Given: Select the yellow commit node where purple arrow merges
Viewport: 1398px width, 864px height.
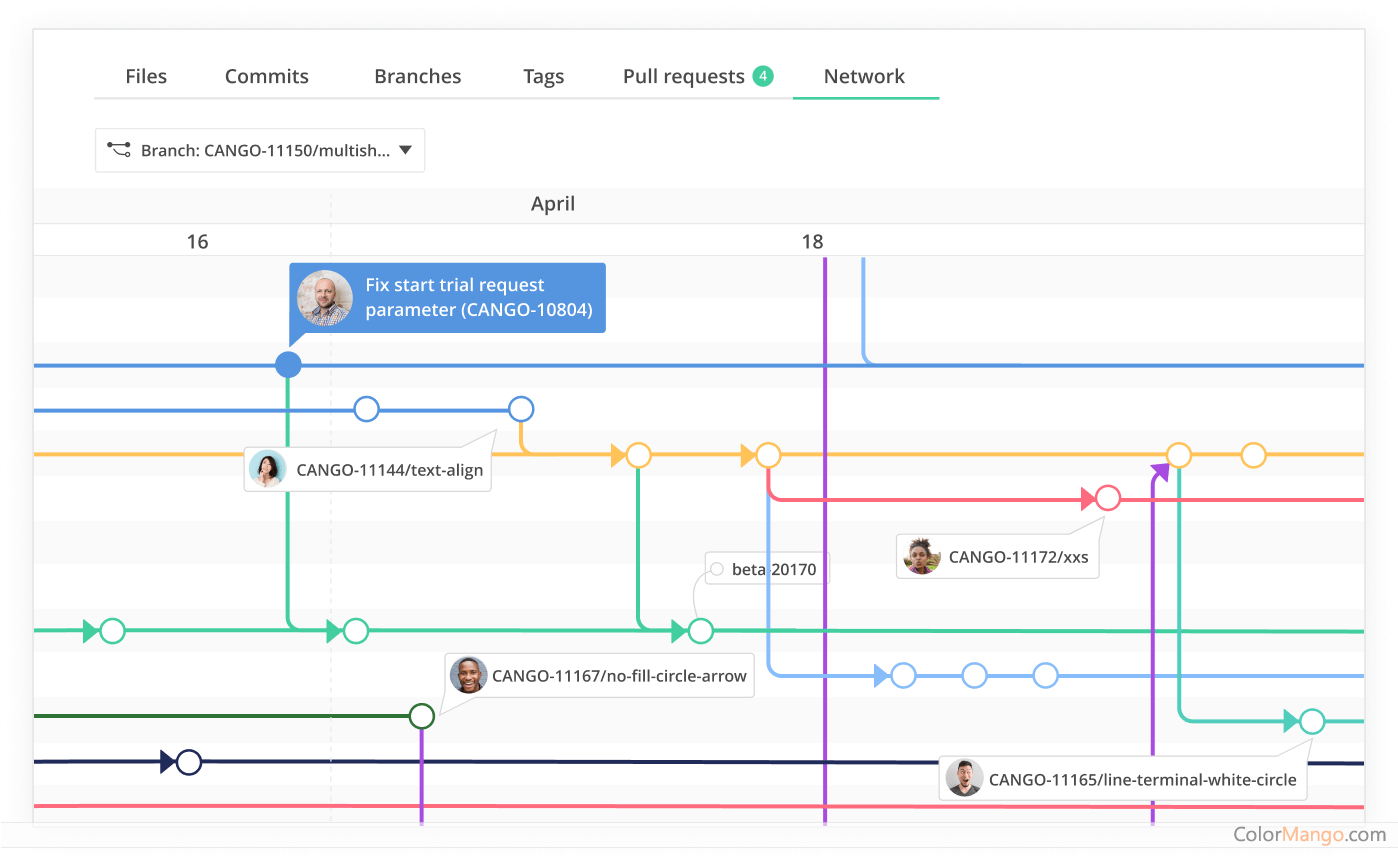Looking at the screenshot, I should click(1179, 455).
